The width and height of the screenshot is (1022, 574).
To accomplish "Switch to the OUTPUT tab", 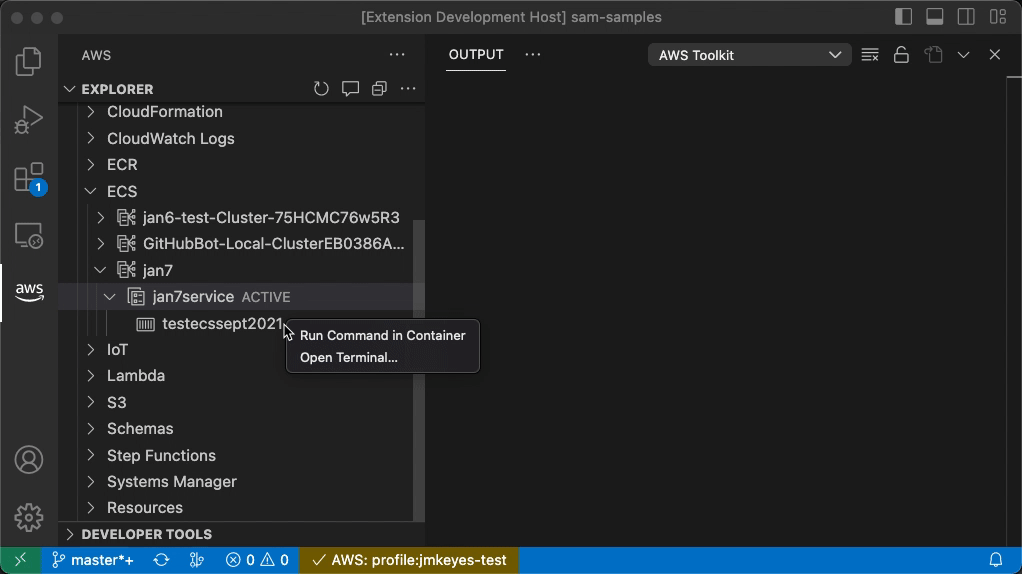I will 476,55.
